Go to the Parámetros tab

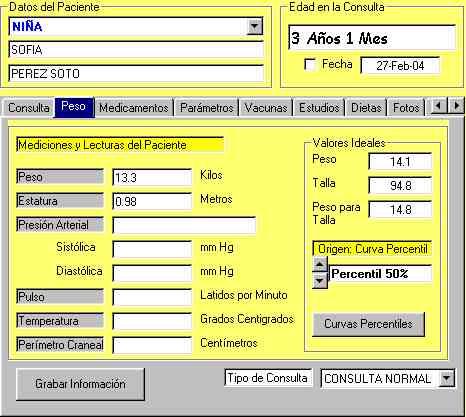point(206,108)
